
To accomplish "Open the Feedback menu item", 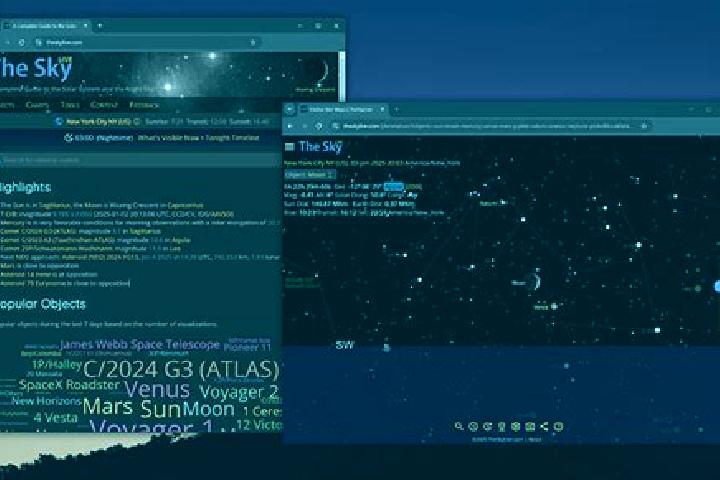I will pyautogui.click(x=144, y=105).
